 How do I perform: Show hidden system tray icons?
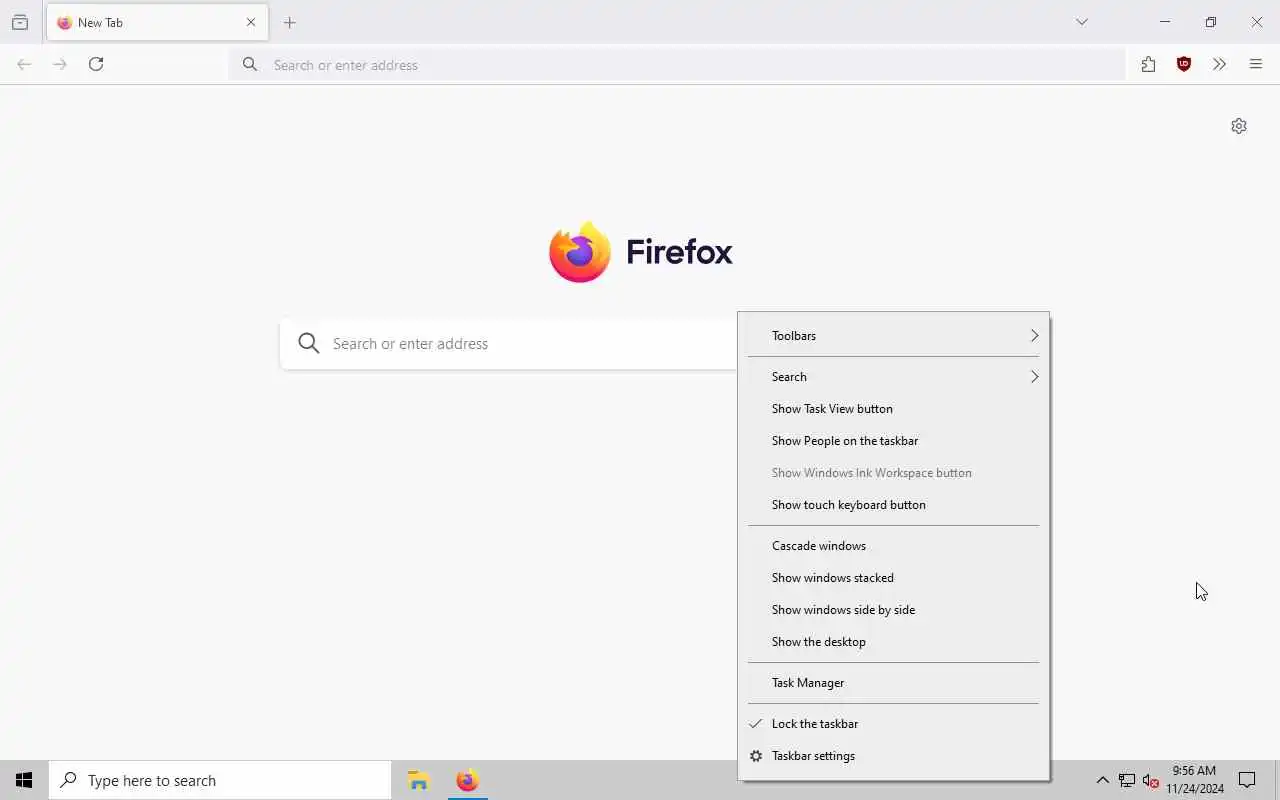pos(1102,781)
